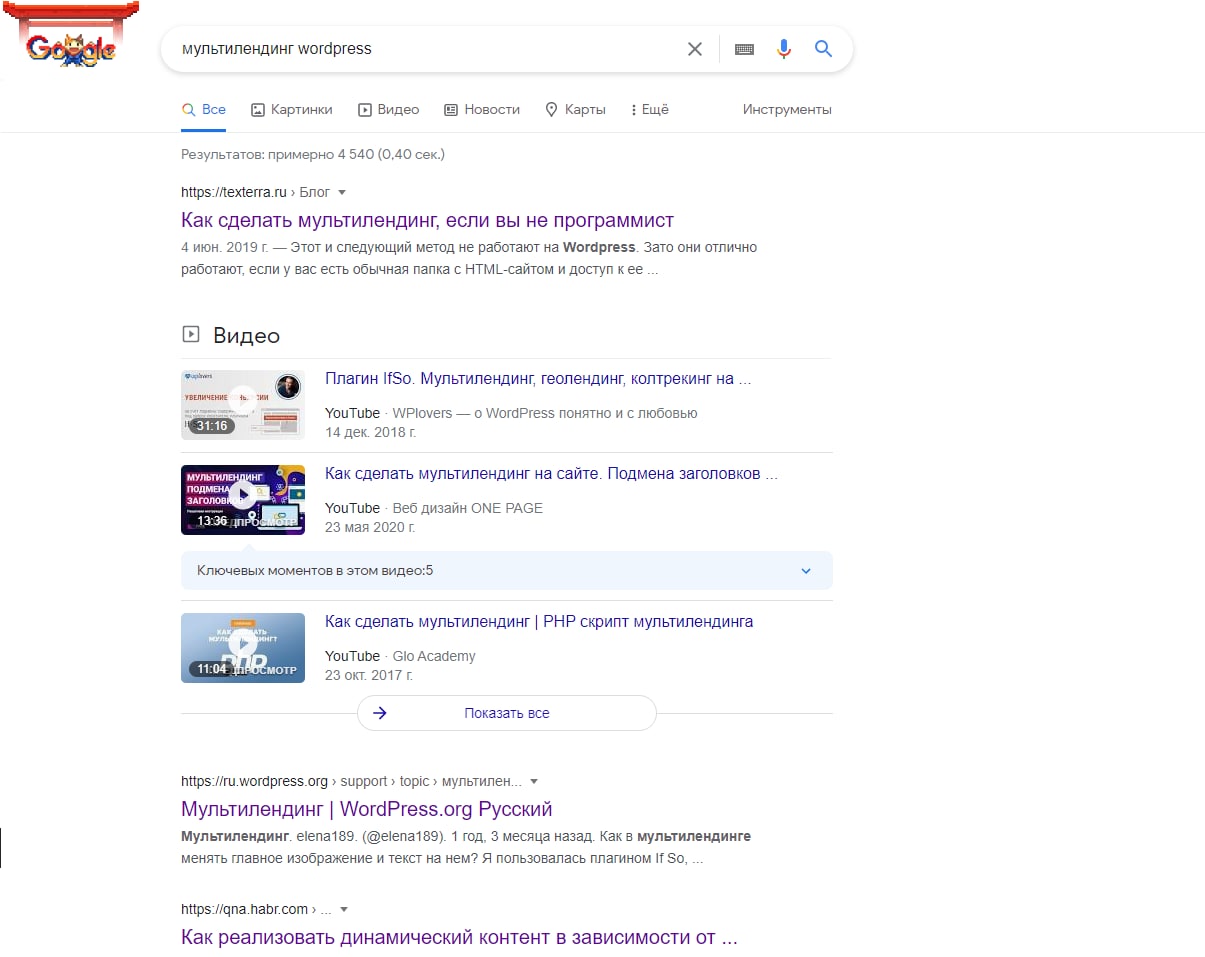Screen dimensions: 1205x957
Task: Expand 'Ключевых моментов в этом видео' chevron
Action: (806, 571)
